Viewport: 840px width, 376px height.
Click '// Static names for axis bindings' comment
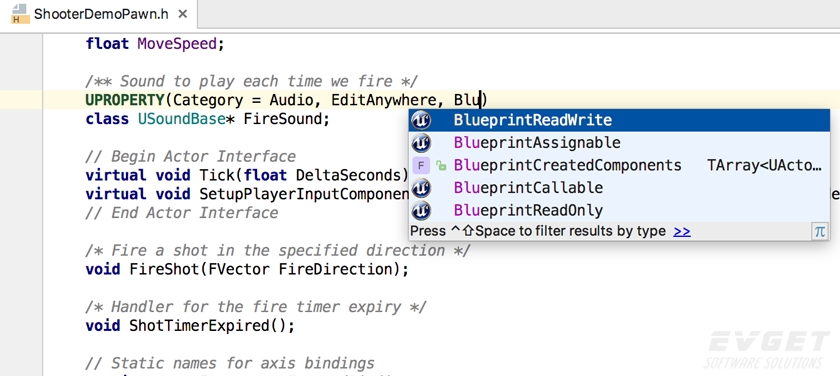pyautogui.click(x=230, y=364)
